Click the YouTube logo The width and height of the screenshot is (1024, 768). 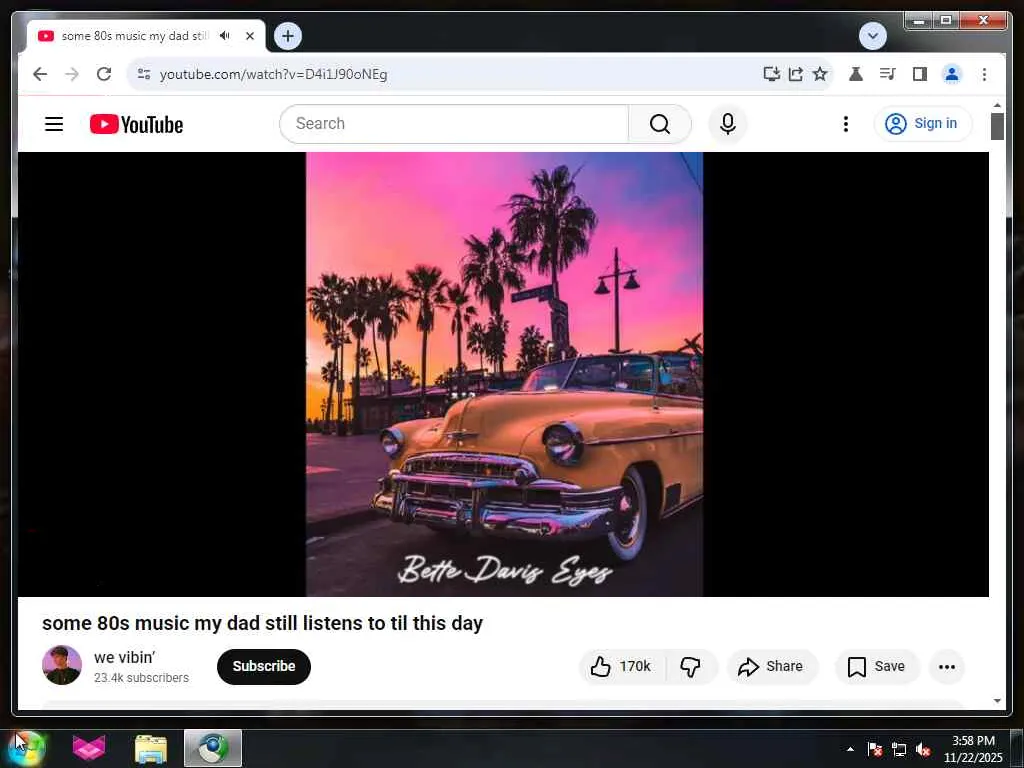pyautogui.click(x=136, y=124)
